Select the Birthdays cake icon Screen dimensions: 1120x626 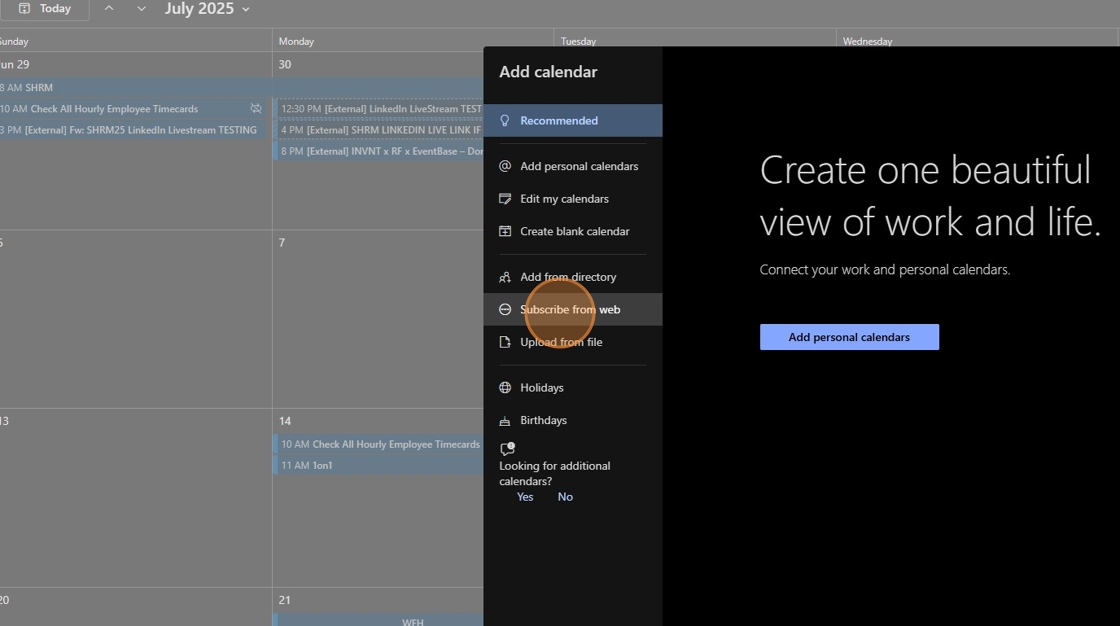pyautogui.click(x=505, y=421)
